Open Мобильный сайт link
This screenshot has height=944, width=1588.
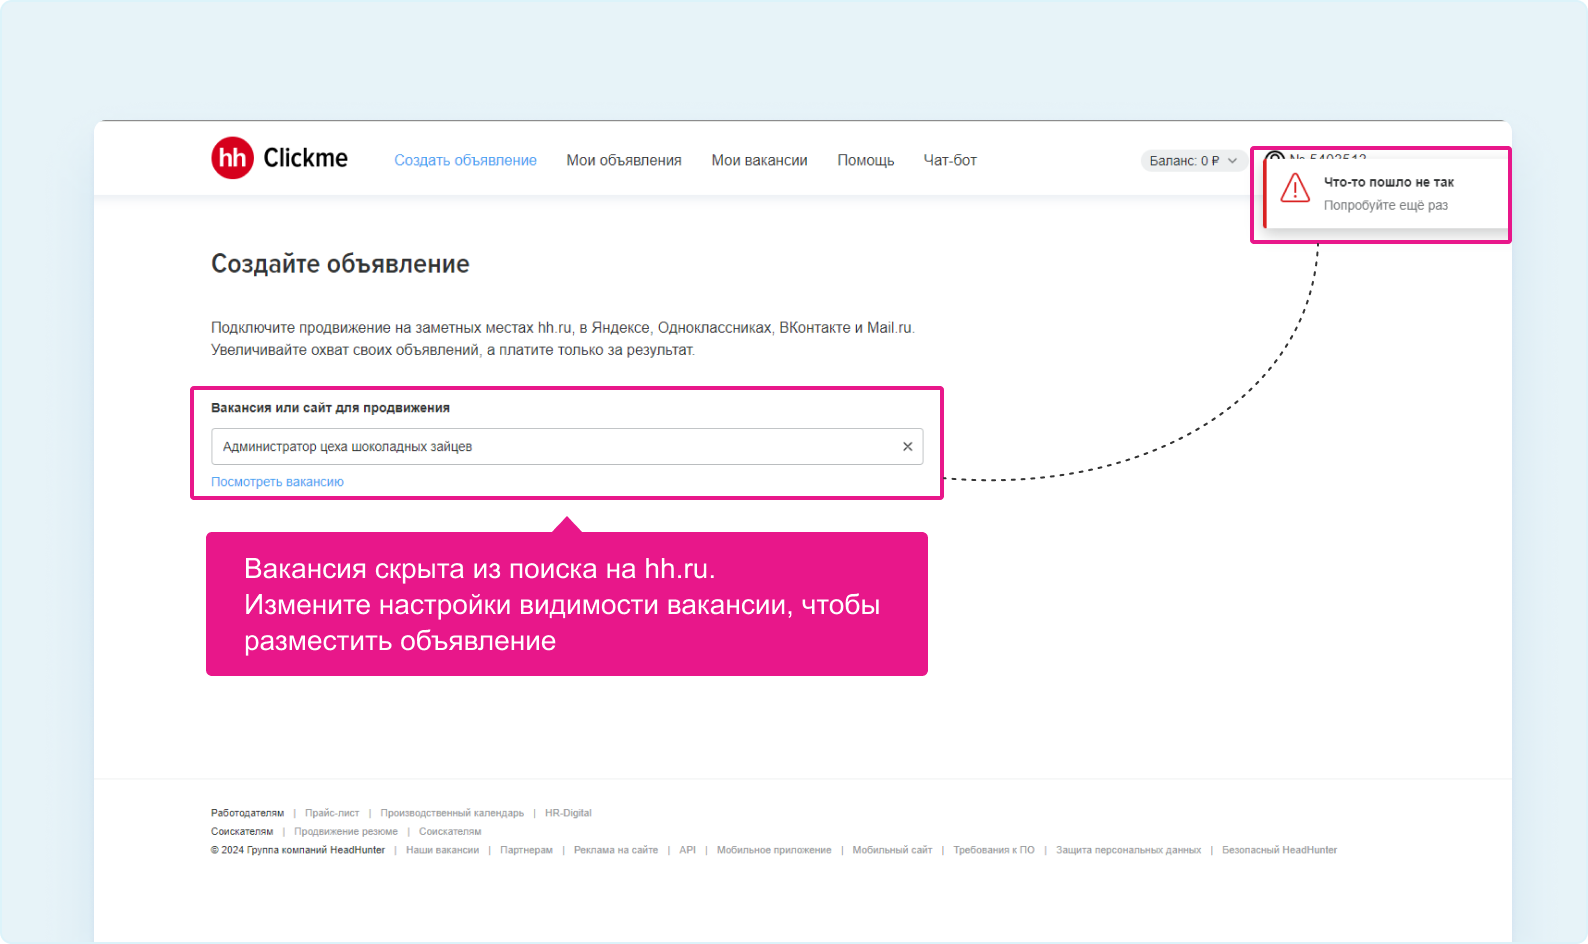point(892,850)
